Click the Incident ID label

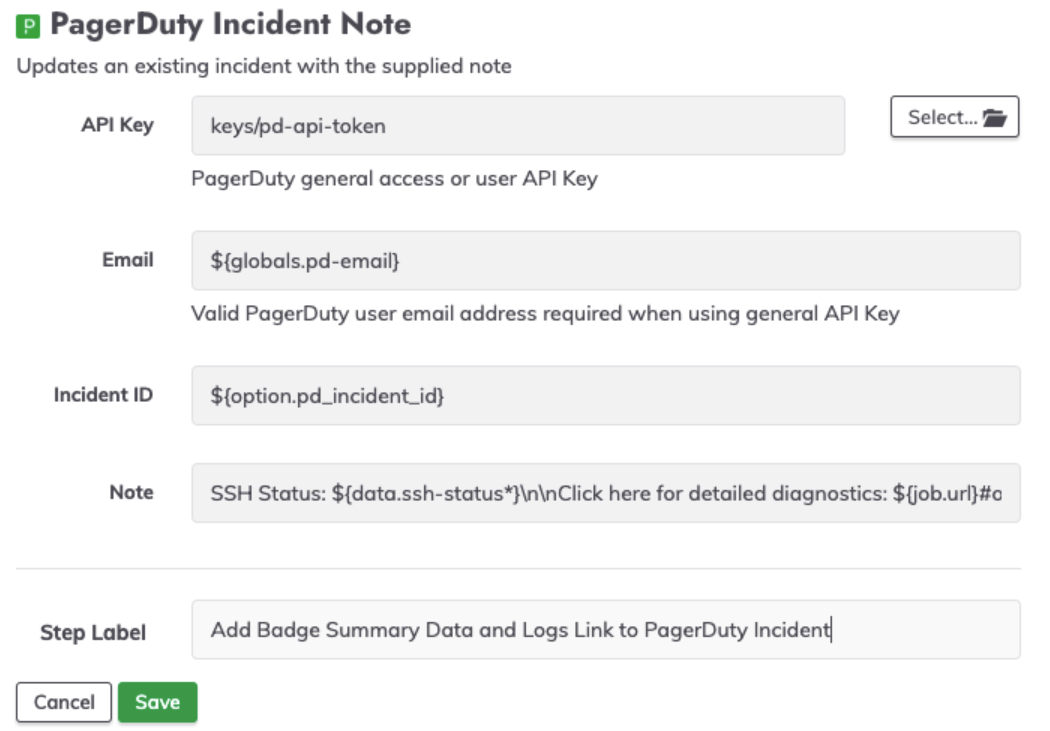(x=103, y=395)
